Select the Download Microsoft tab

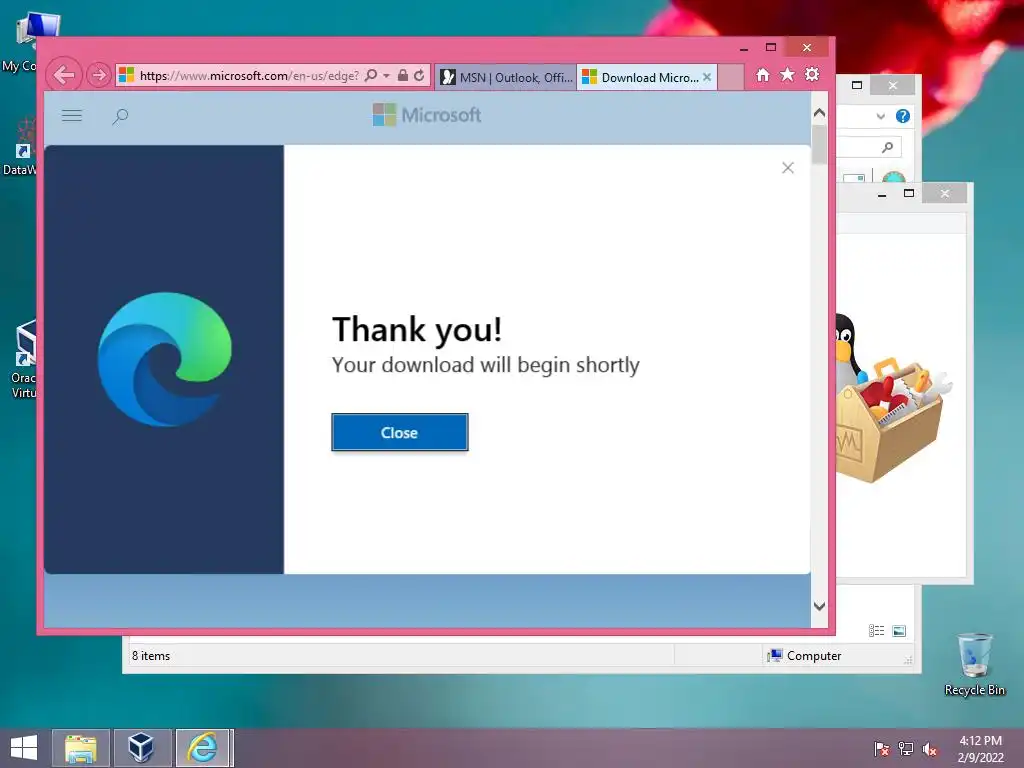[642, 77]
